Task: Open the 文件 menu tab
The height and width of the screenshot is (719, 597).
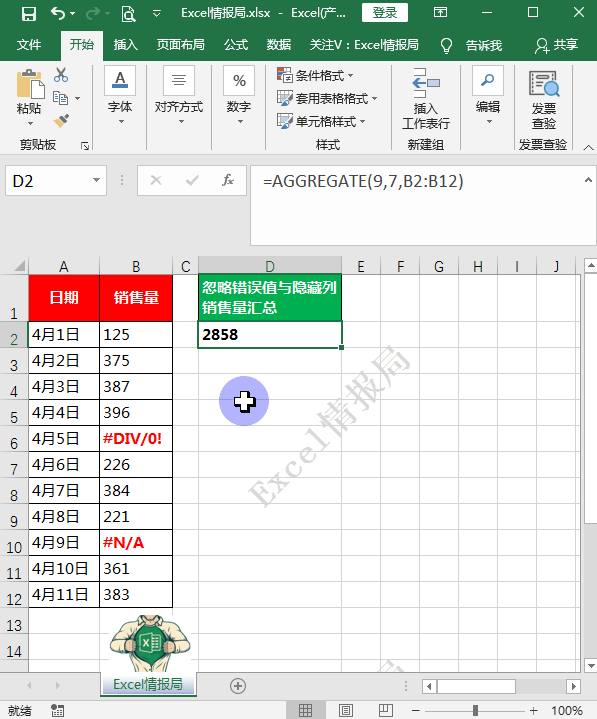Action: click(29, 45)
